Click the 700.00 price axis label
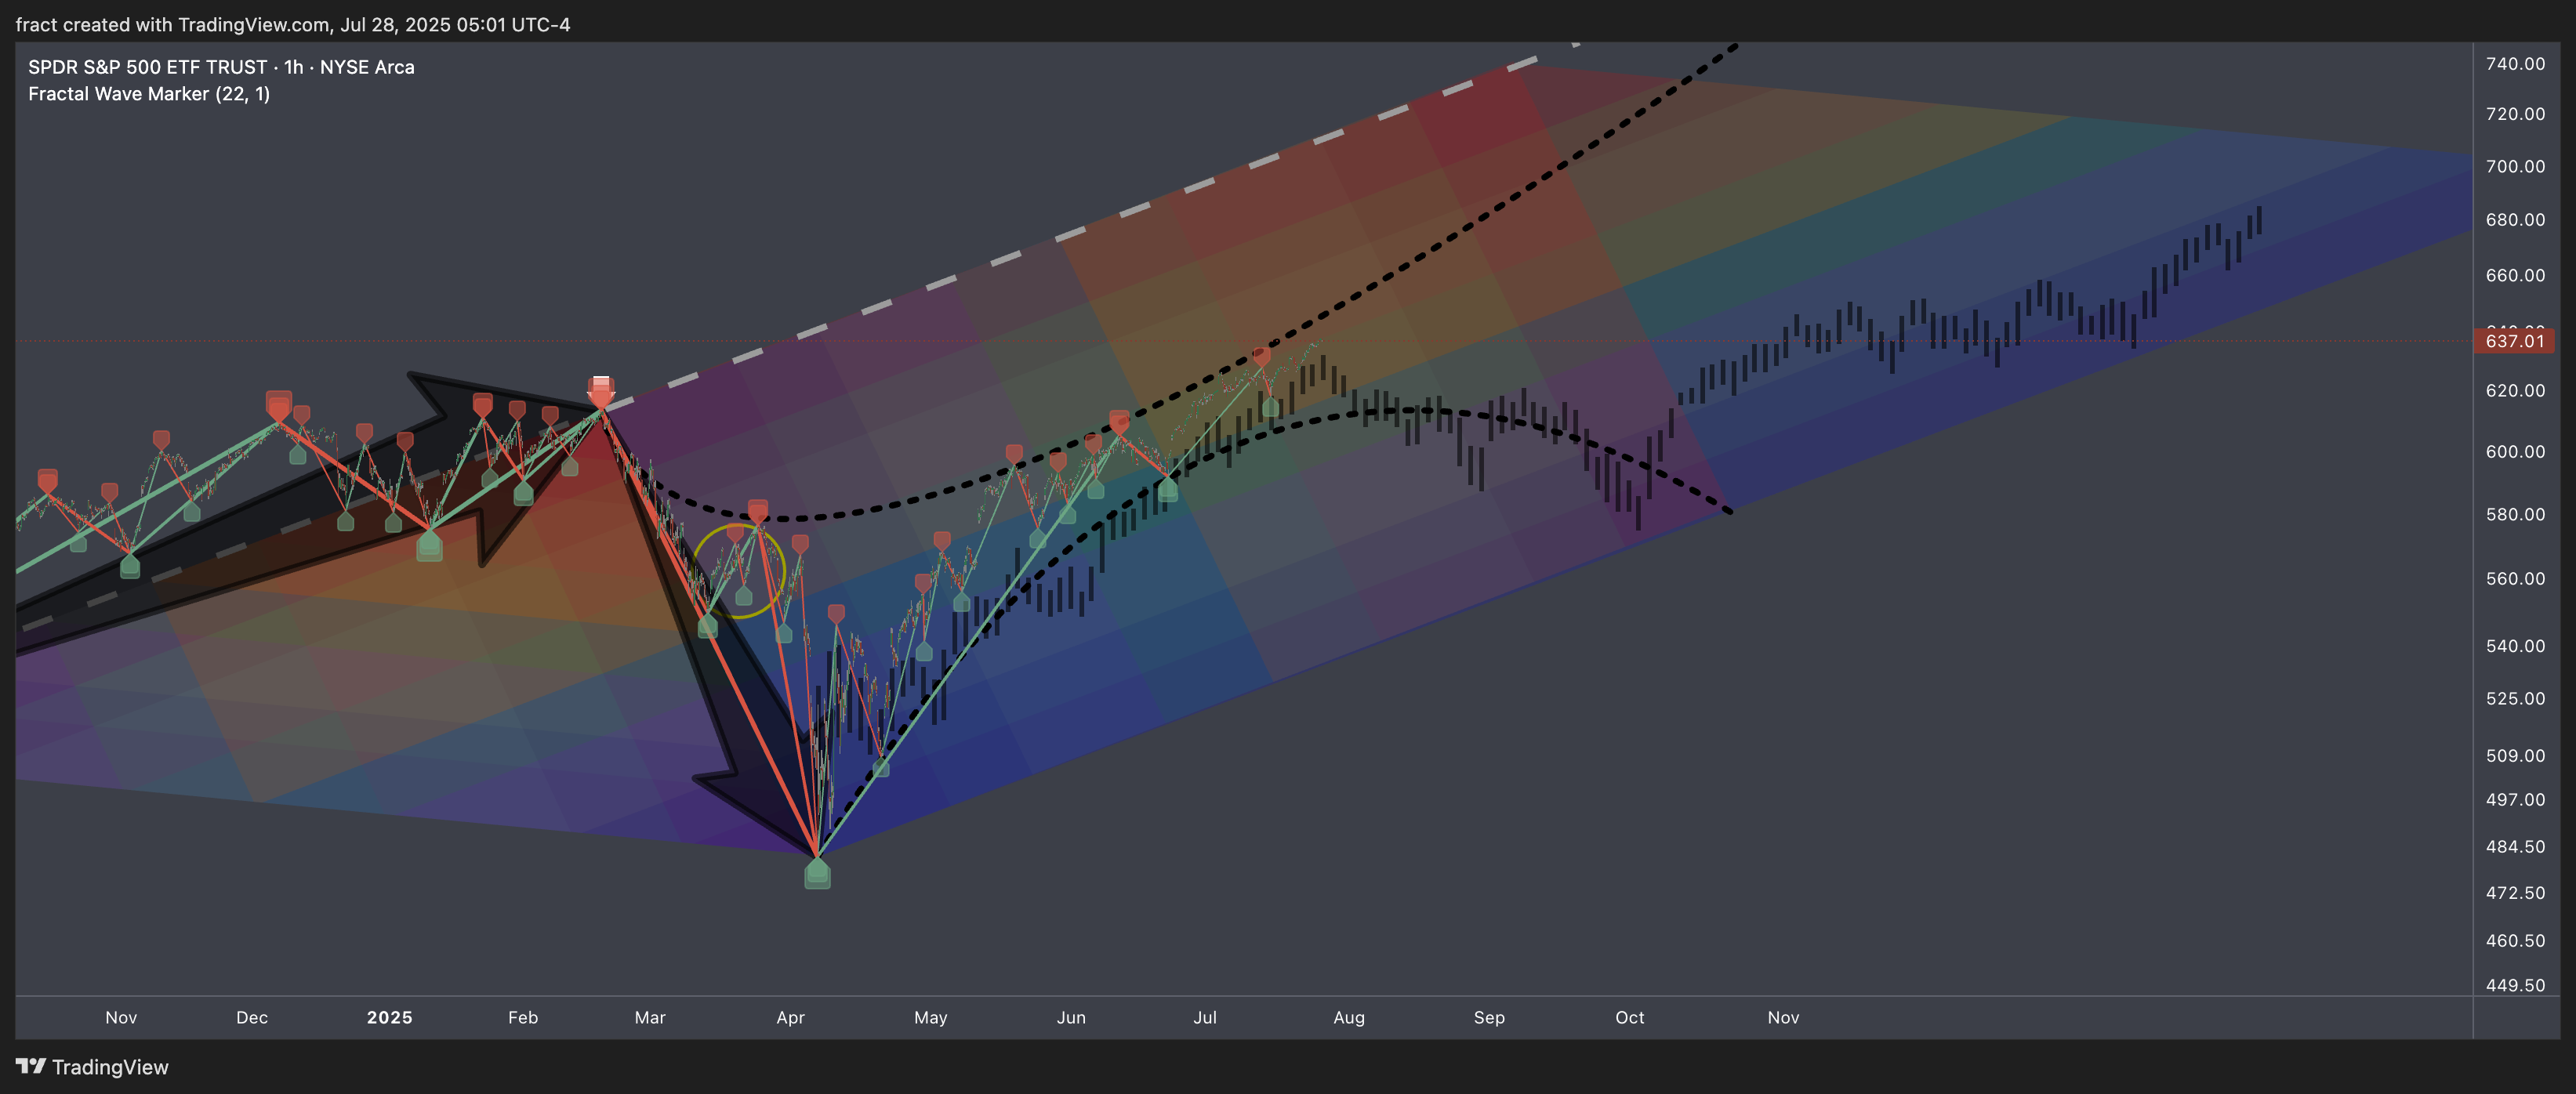The image size is (2576, 1094). 2515,166
